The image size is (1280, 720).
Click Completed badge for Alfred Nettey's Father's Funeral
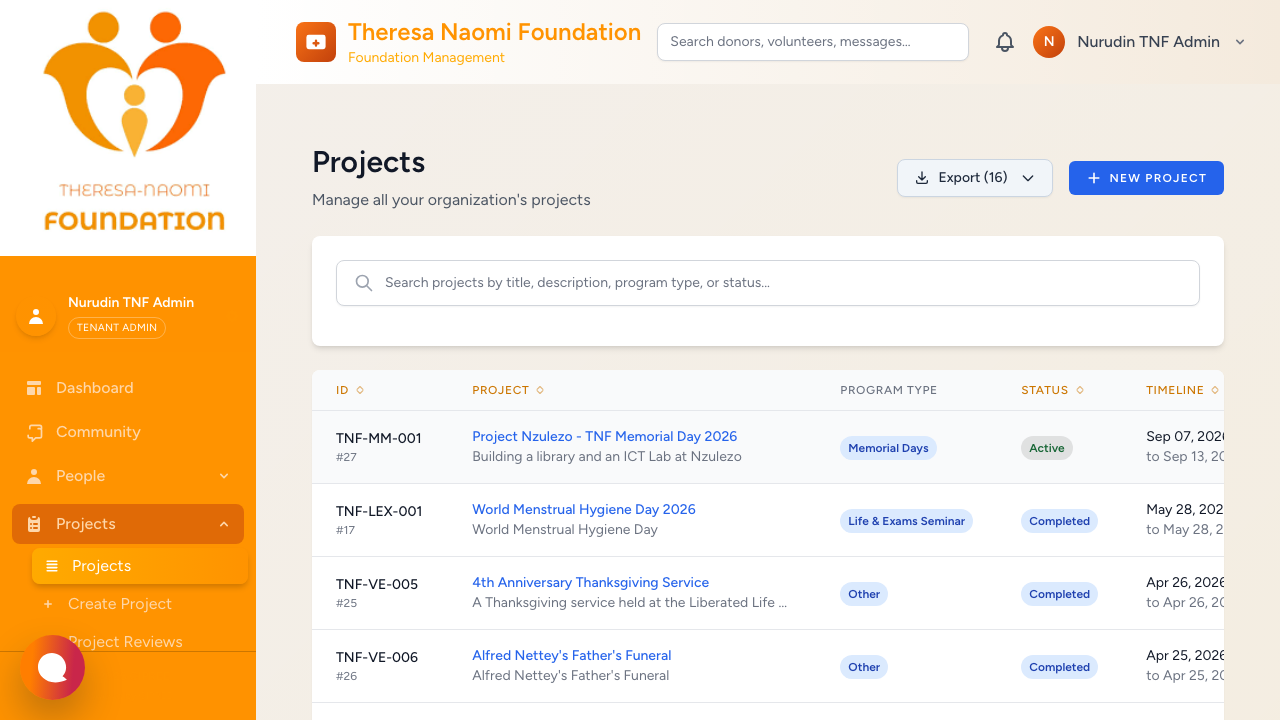[x=1059, y=667]
